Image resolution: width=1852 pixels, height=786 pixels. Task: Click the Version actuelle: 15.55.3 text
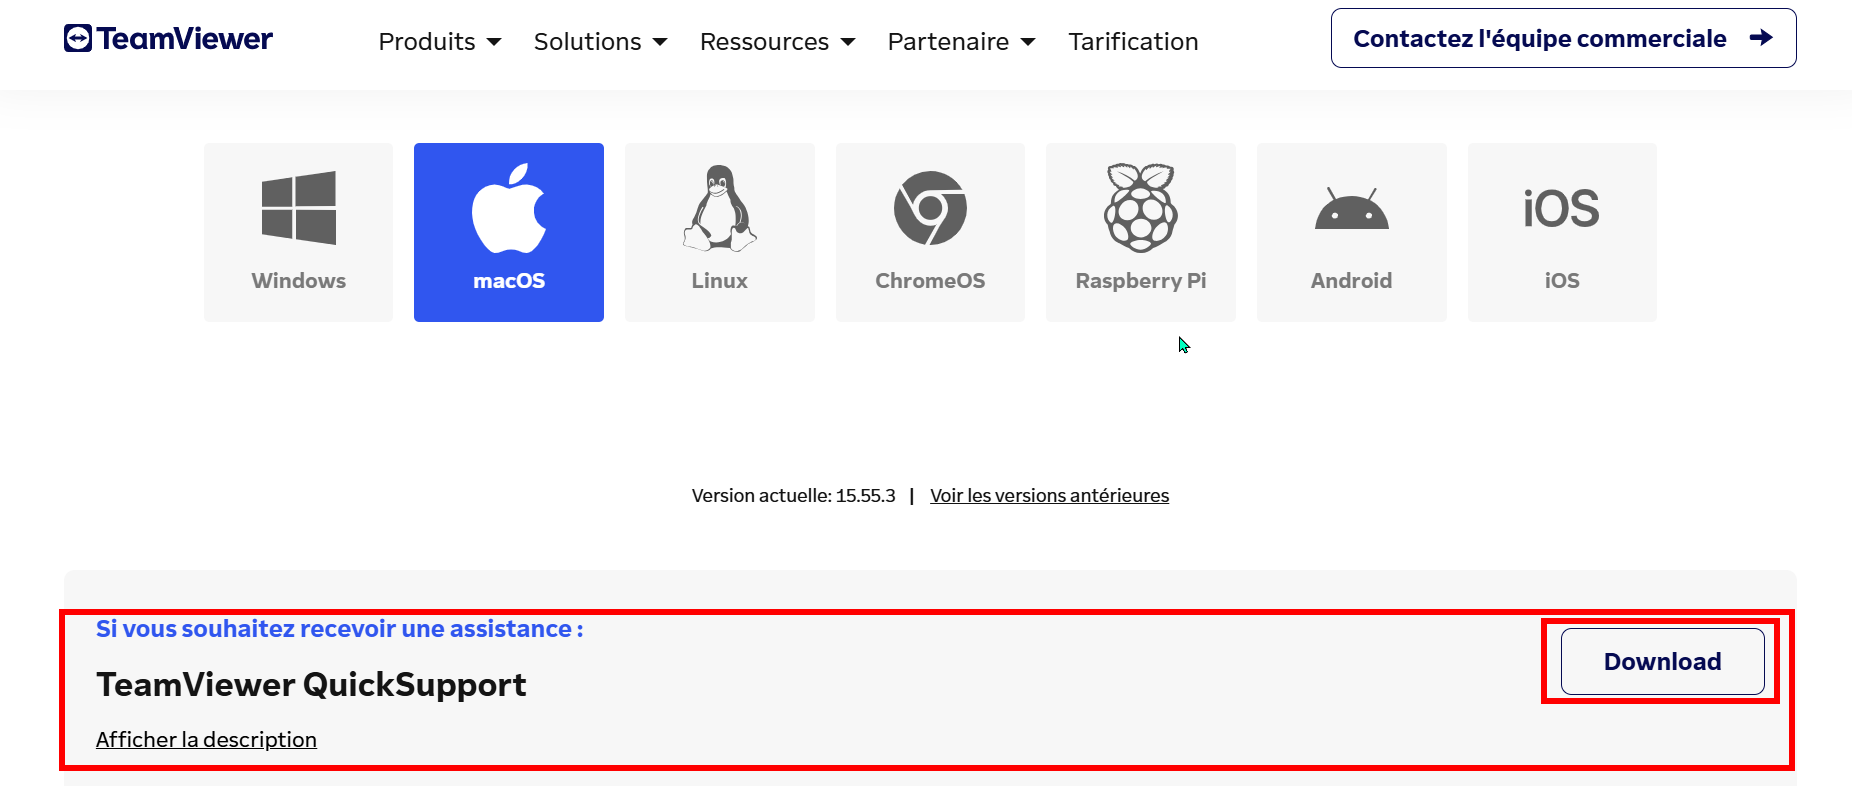(x=793, y=496)
